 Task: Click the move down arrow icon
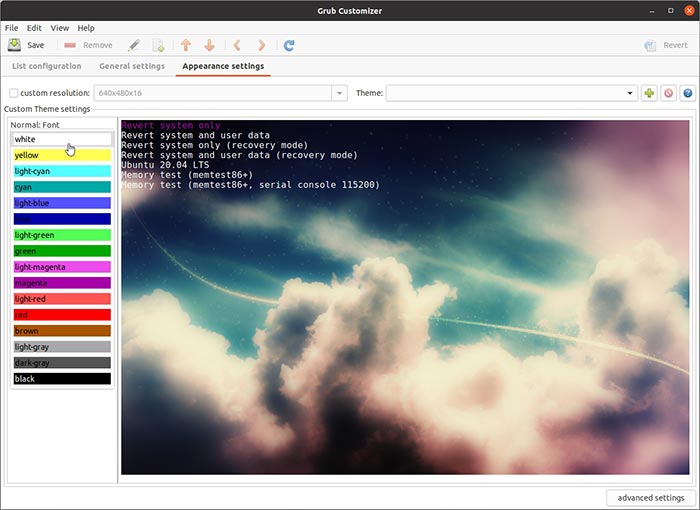tap(210, 45)
